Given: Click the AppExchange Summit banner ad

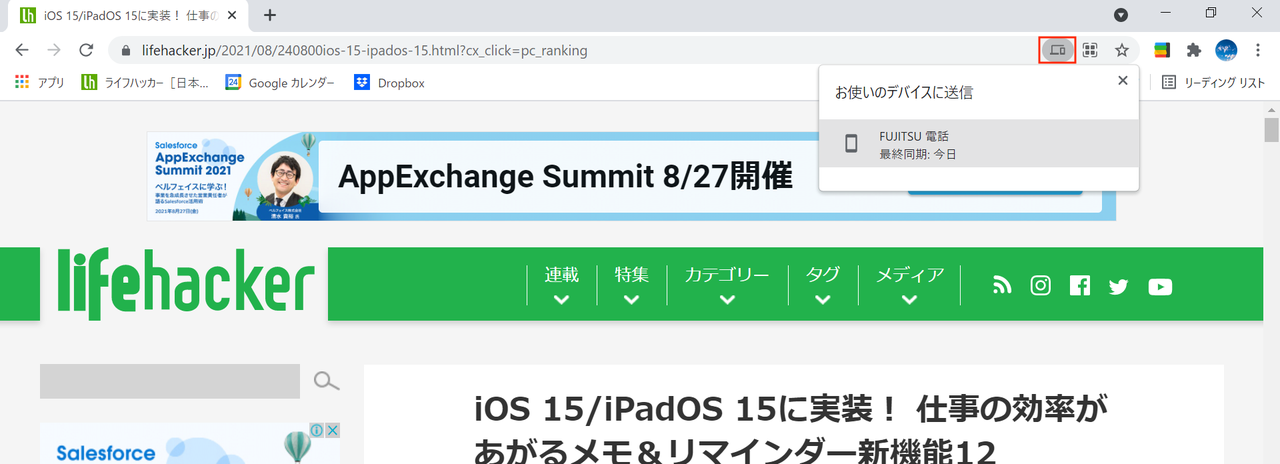Looking at the screenshot, I should tap(631, 176).
